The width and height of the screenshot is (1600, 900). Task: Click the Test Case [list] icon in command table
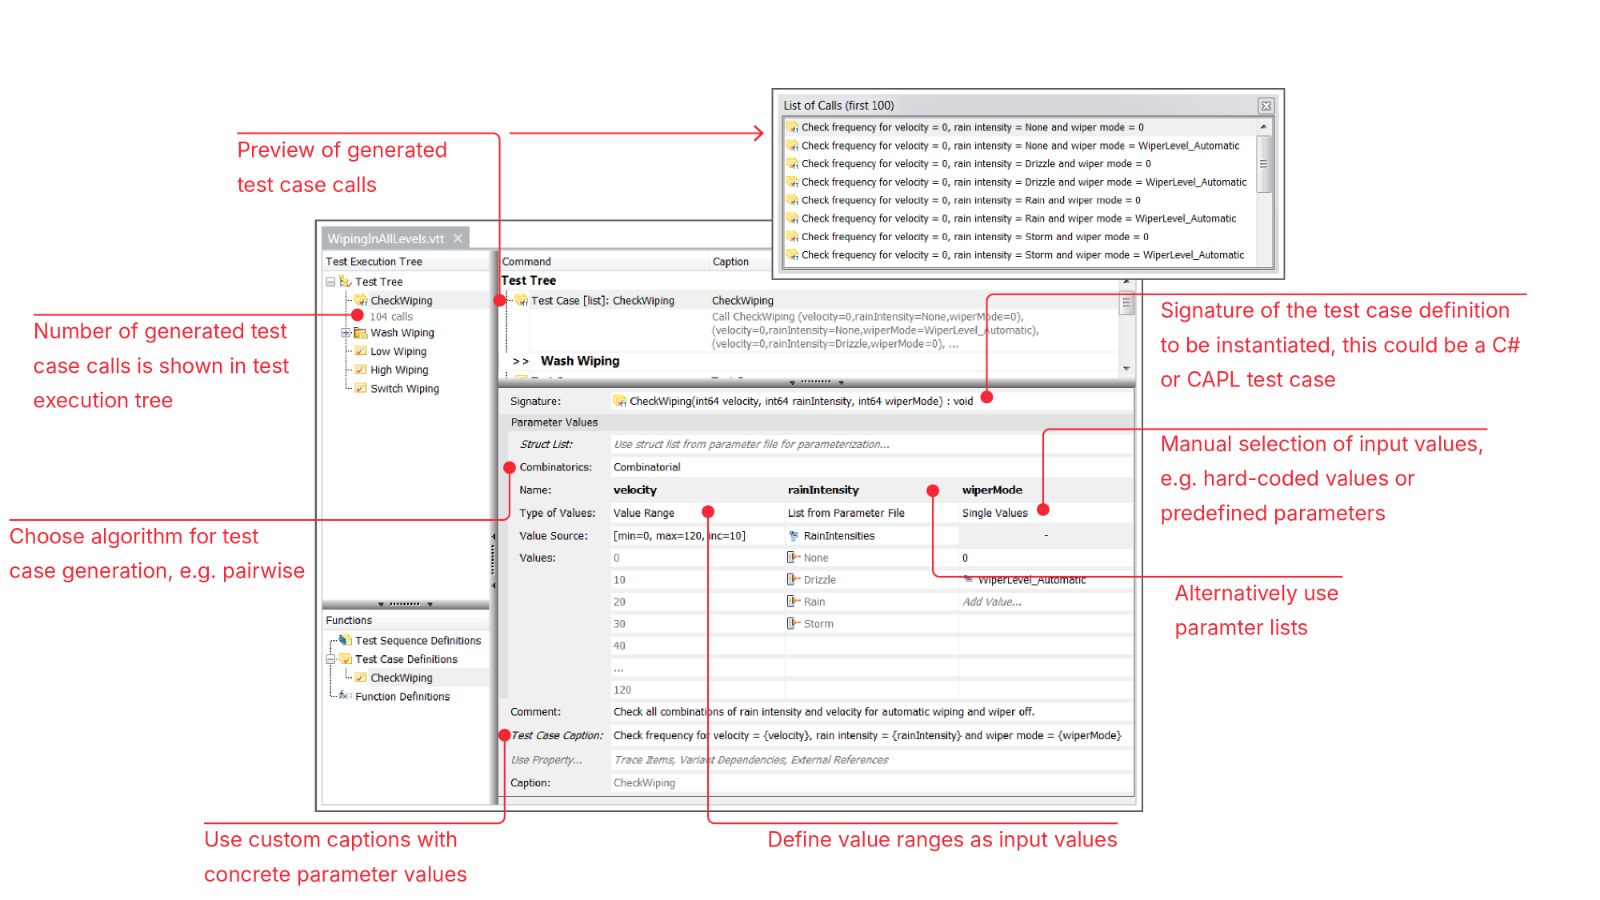[521, 300]
